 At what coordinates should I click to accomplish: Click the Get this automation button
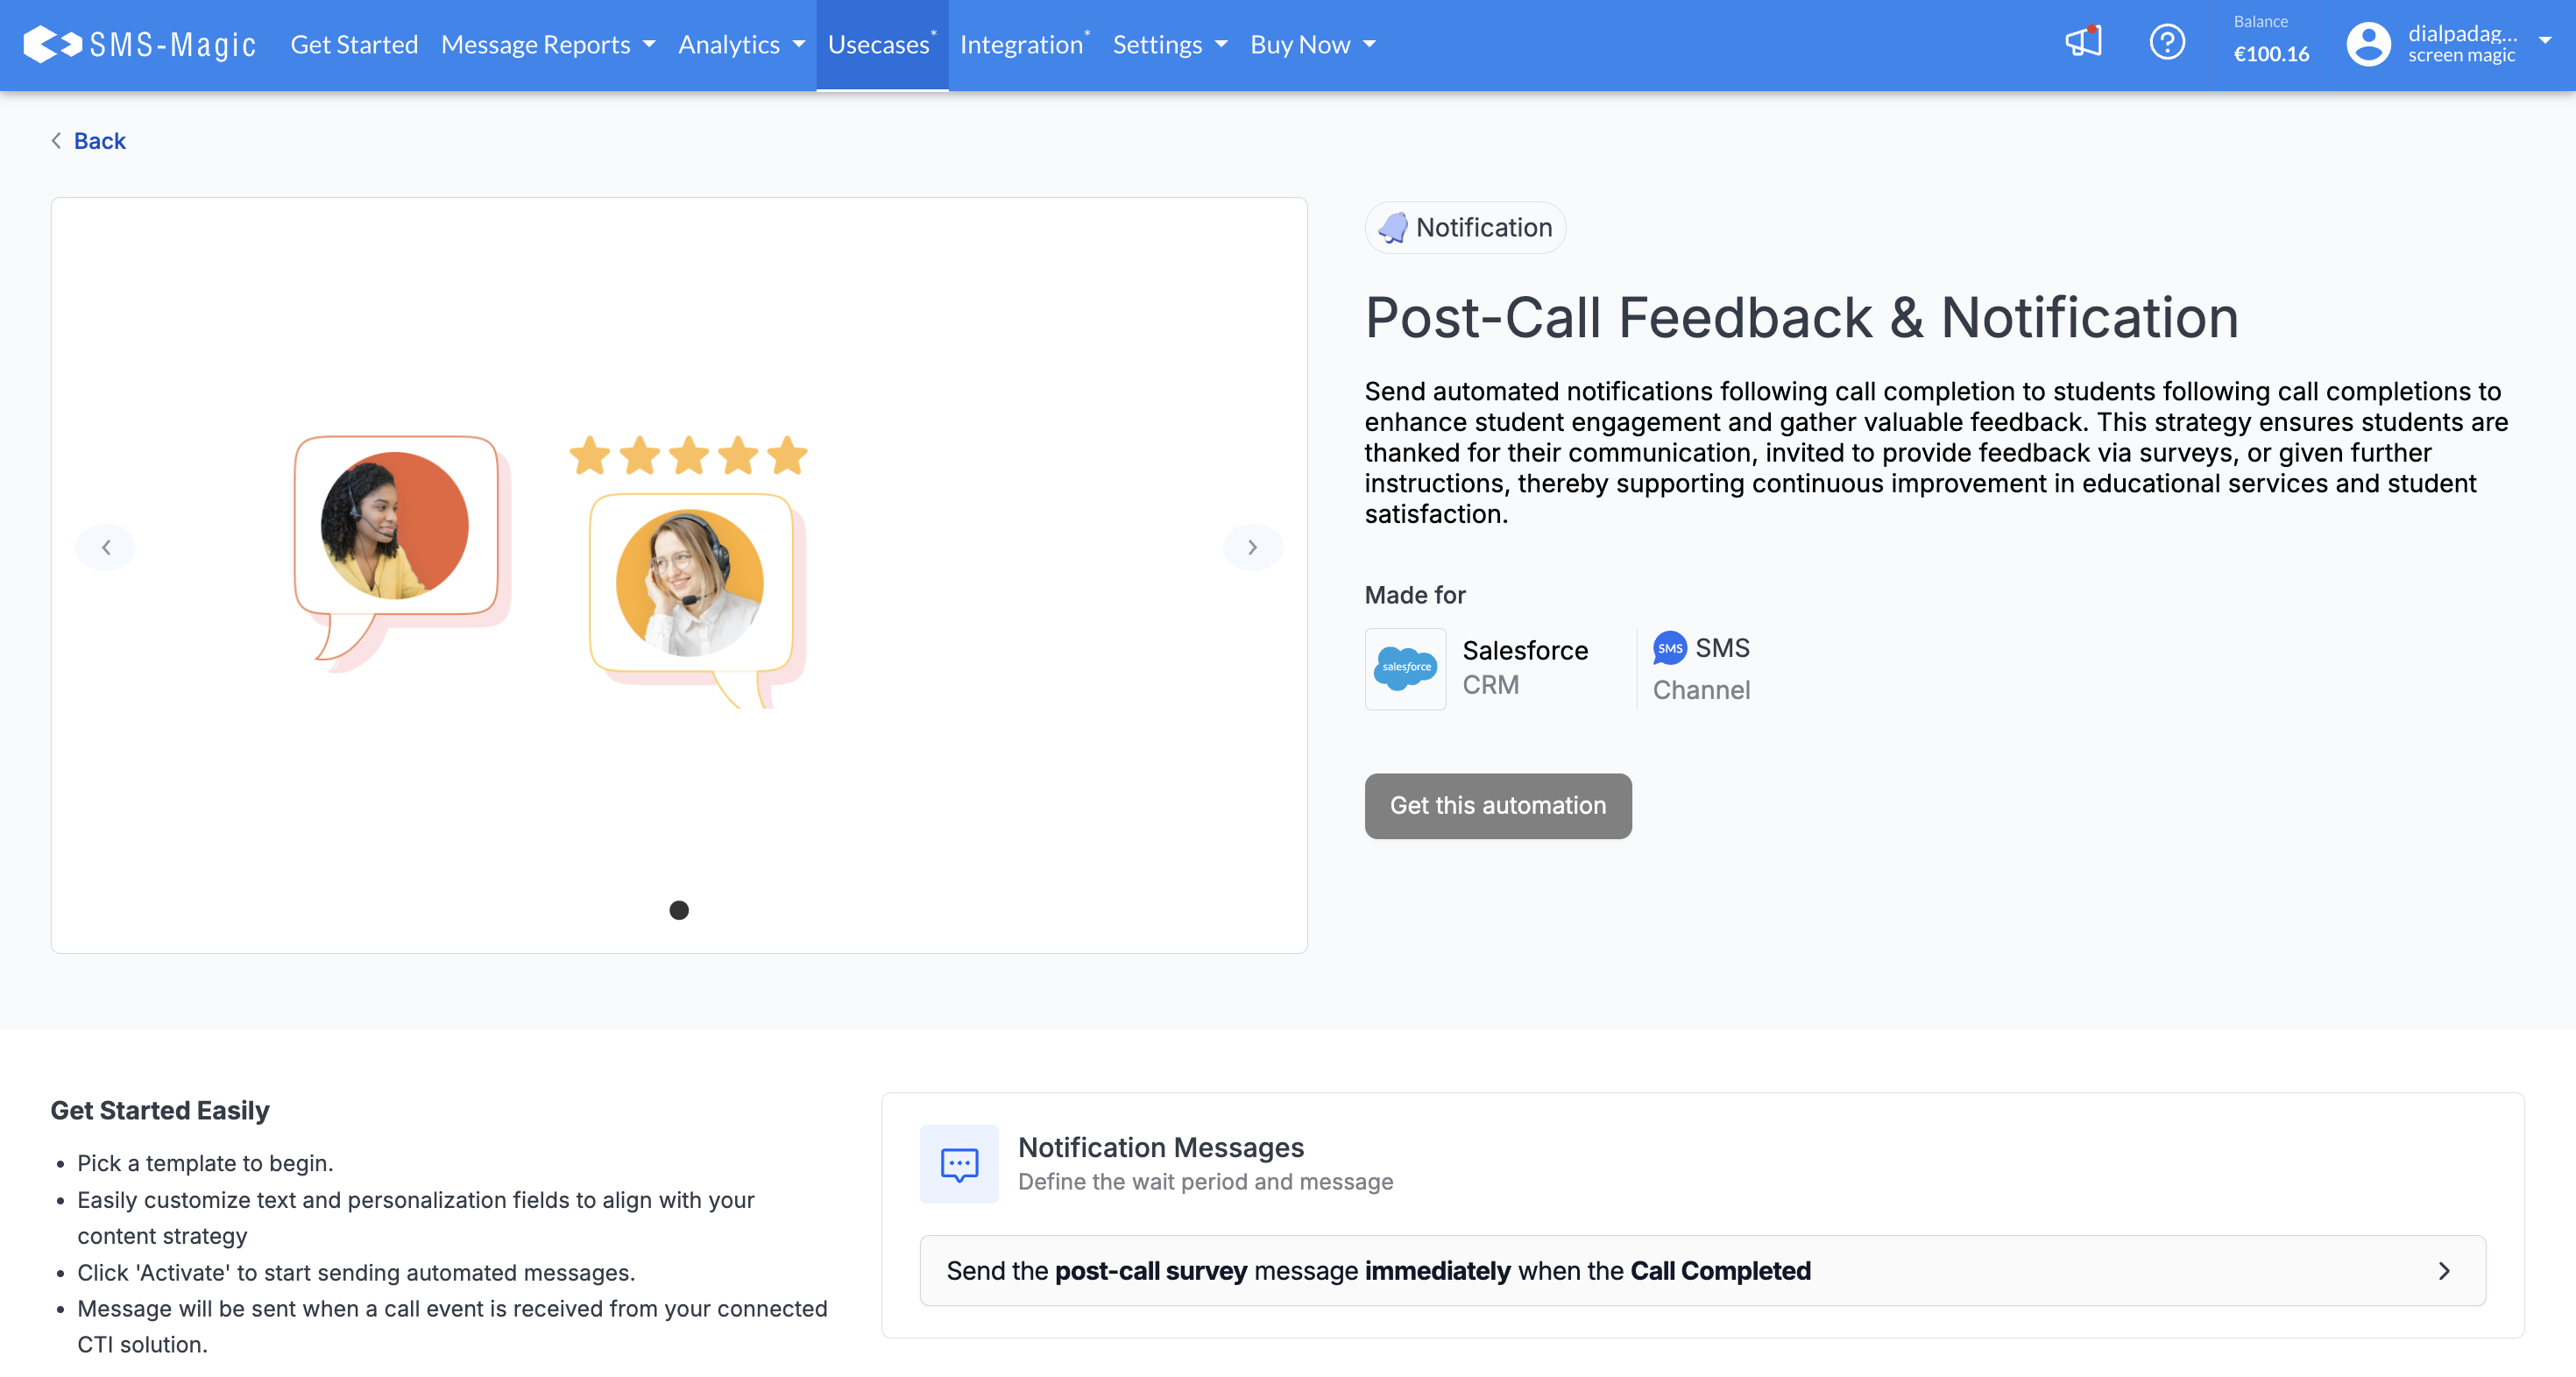tap(1497, 805)
